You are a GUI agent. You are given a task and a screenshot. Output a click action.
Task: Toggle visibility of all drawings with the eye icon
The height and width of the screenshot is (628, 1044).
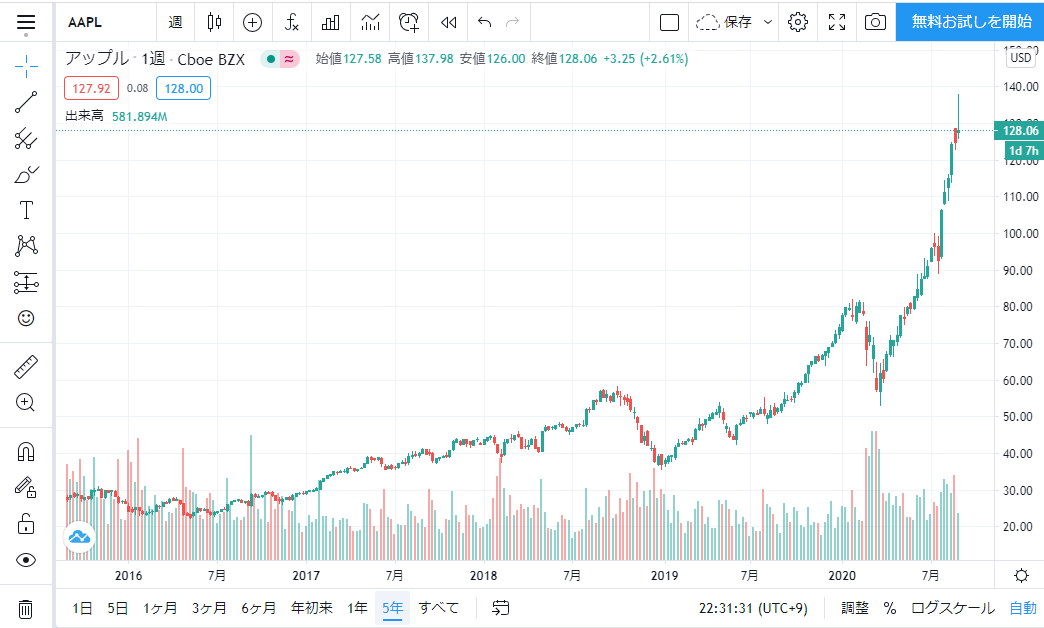pos(26,559)
